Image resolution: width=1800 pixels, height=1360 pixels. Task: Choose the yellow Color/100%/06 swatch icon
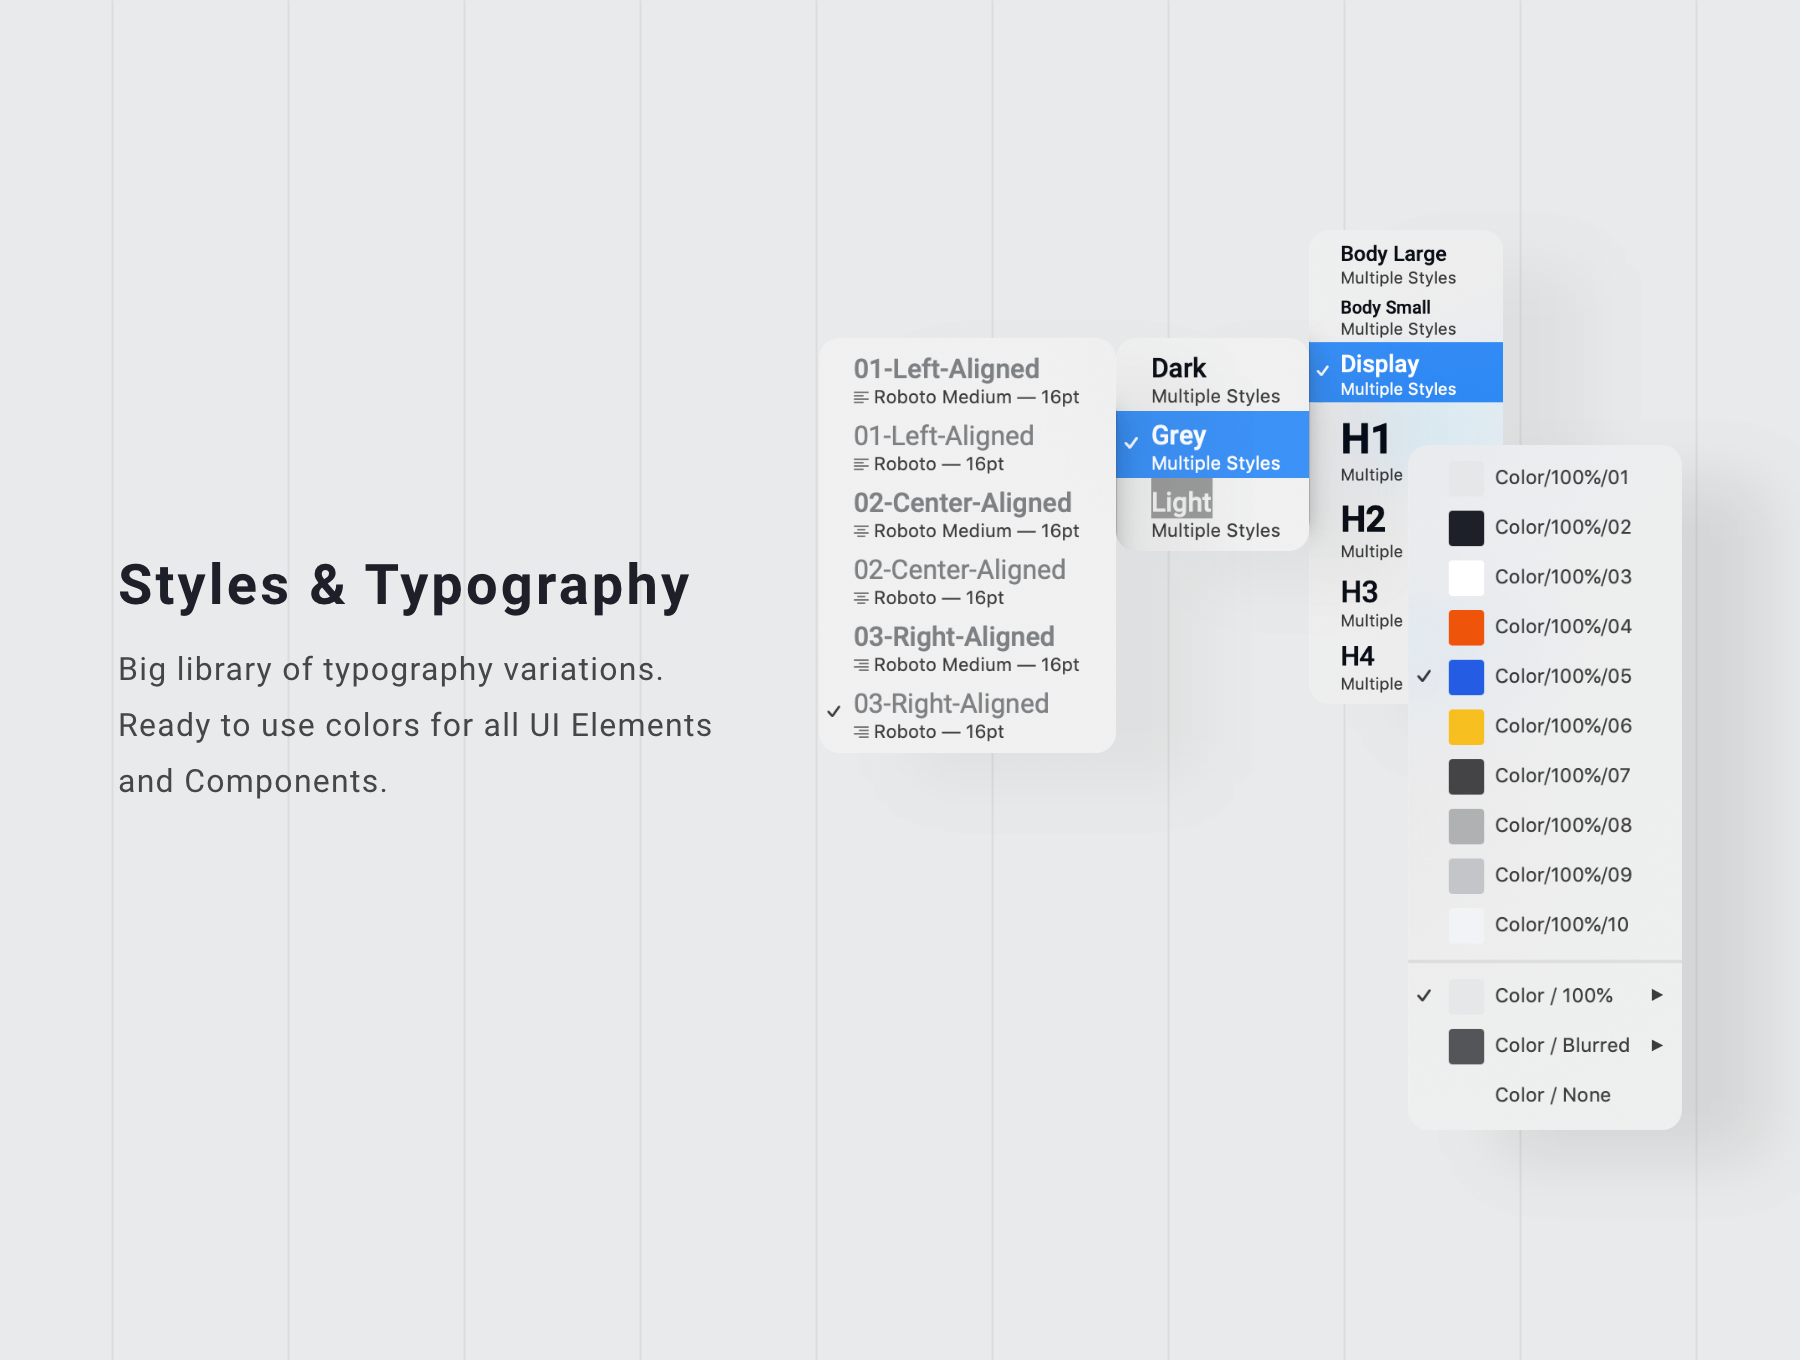[x=1466, y=727]
